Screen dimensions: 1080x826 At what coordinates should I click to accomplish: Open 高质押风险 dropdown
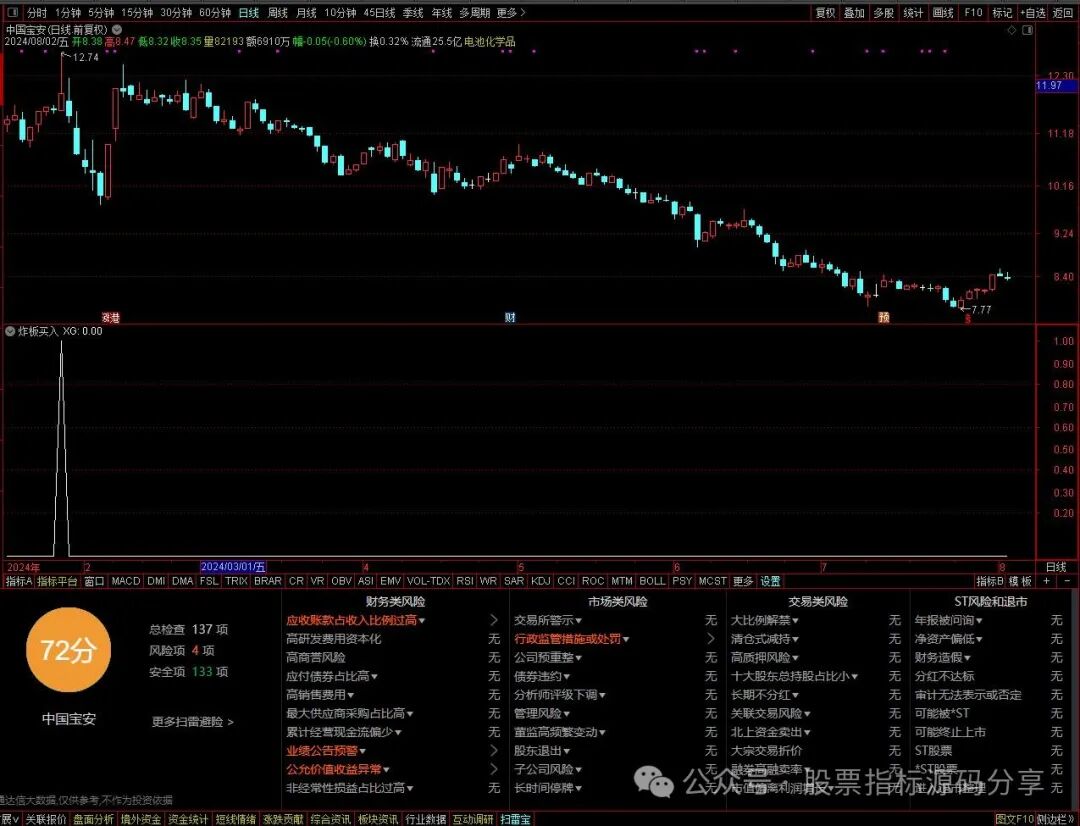click(x=765, y=658)
